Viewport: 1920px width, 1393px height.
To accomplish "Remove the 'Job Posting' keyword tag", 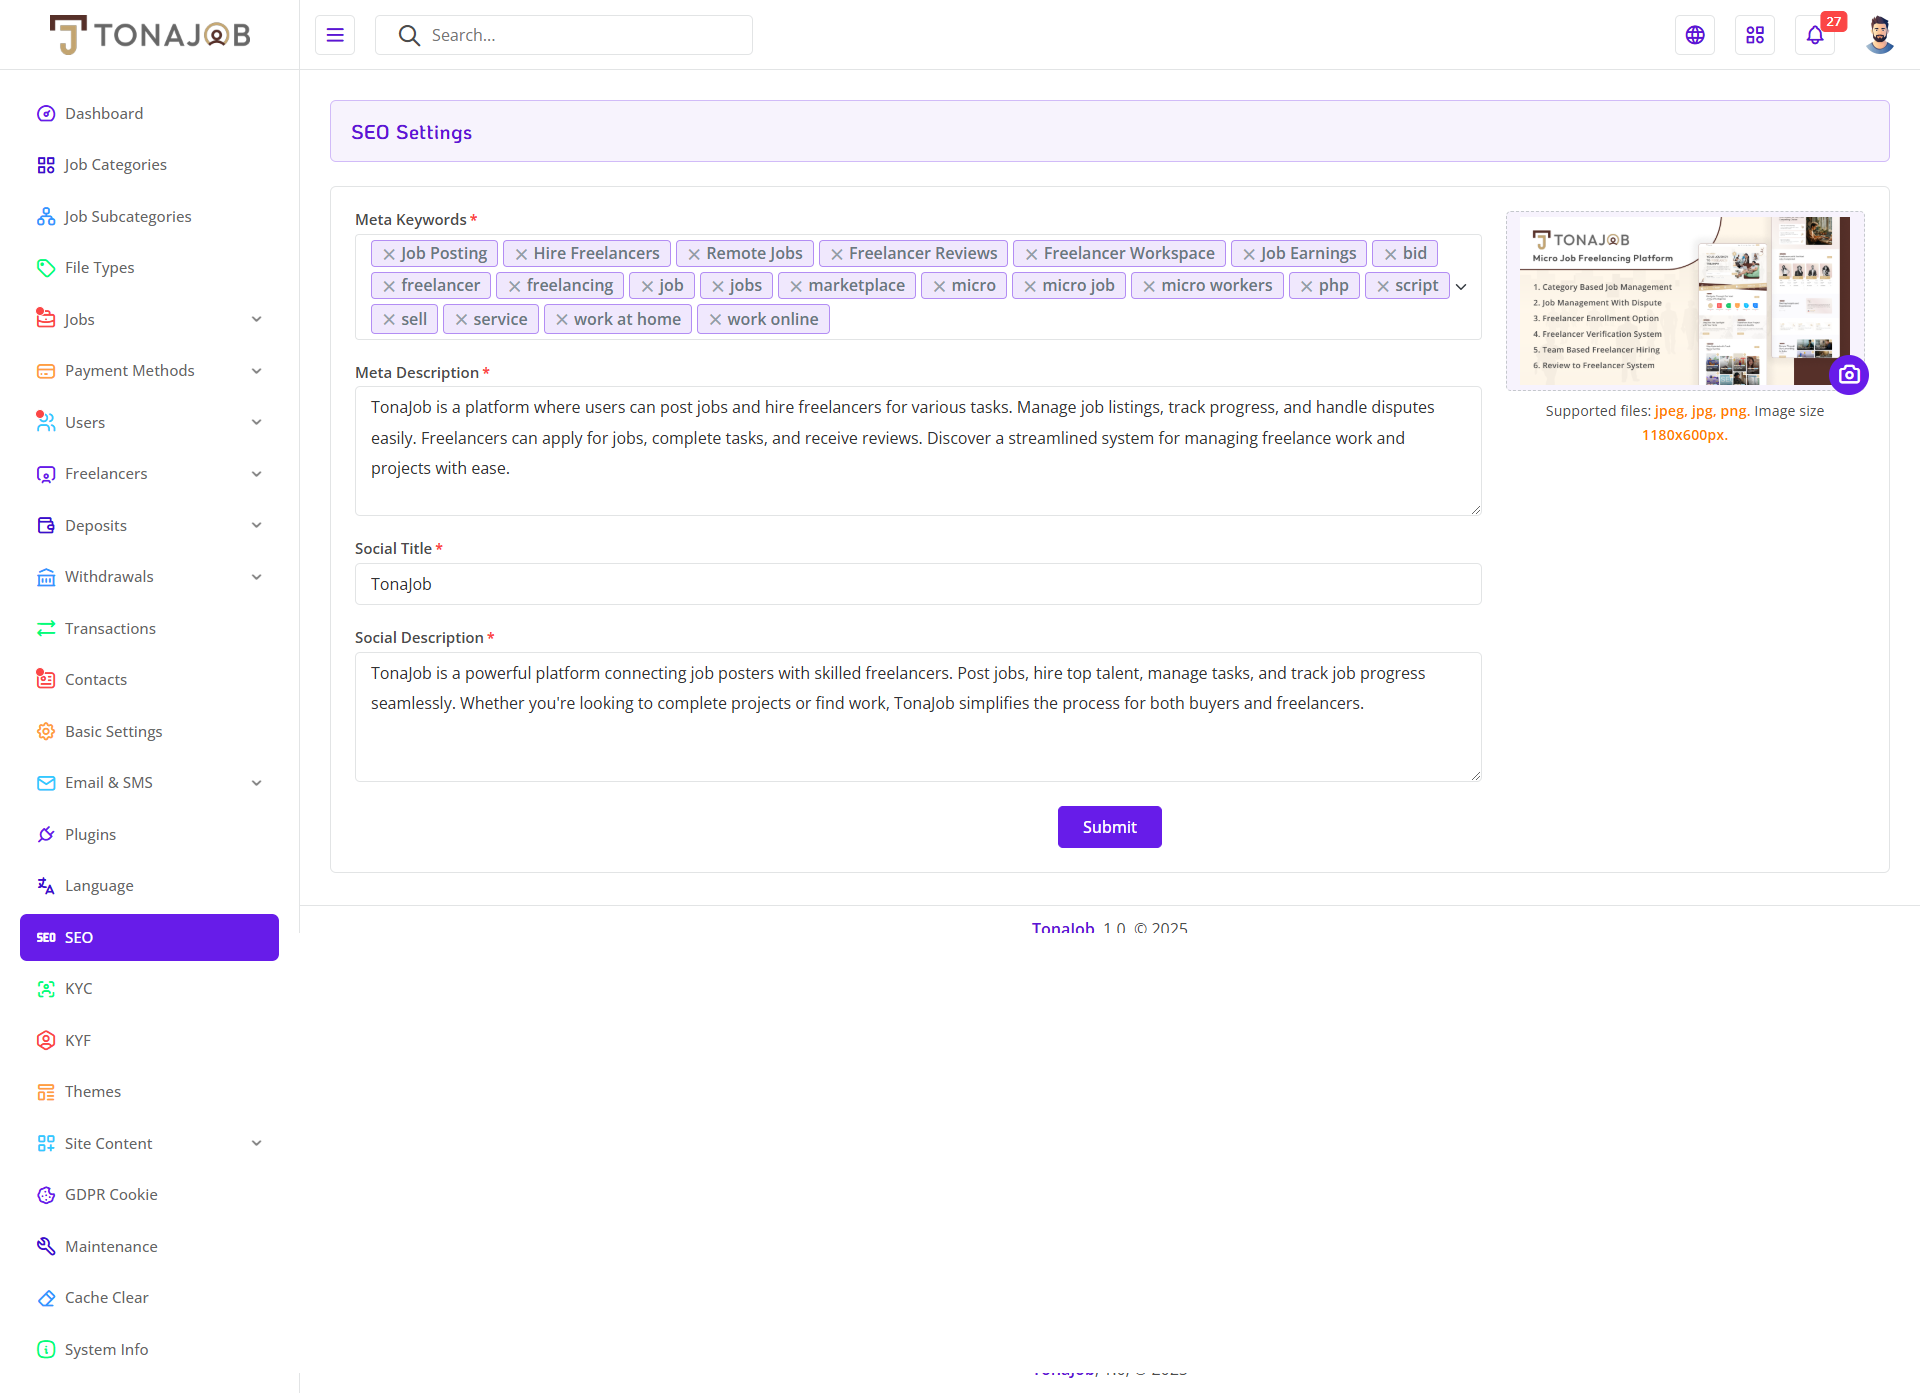I will coord(389,254).
